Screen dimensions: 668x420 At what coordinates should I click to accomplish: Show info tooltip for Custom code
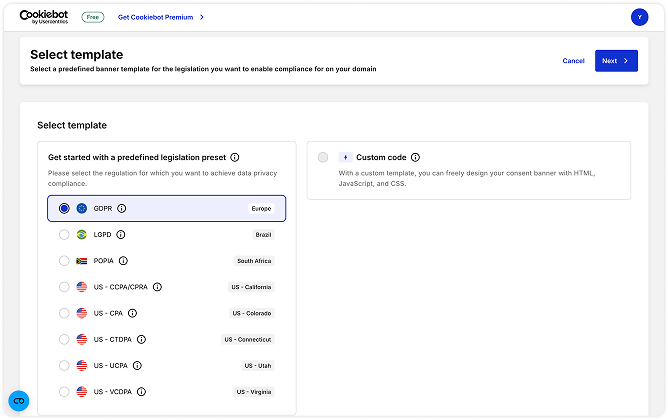click(415, 157)
